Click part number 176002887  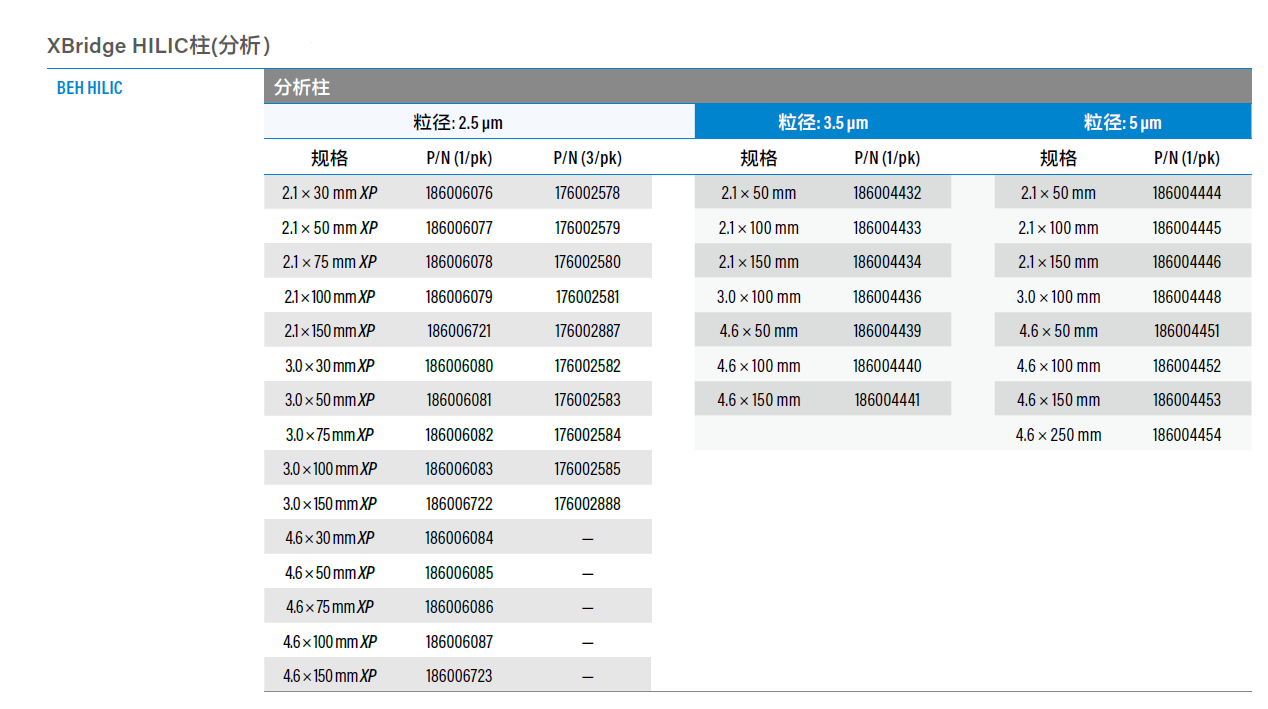pyautogui.click(x=587, y=331)
